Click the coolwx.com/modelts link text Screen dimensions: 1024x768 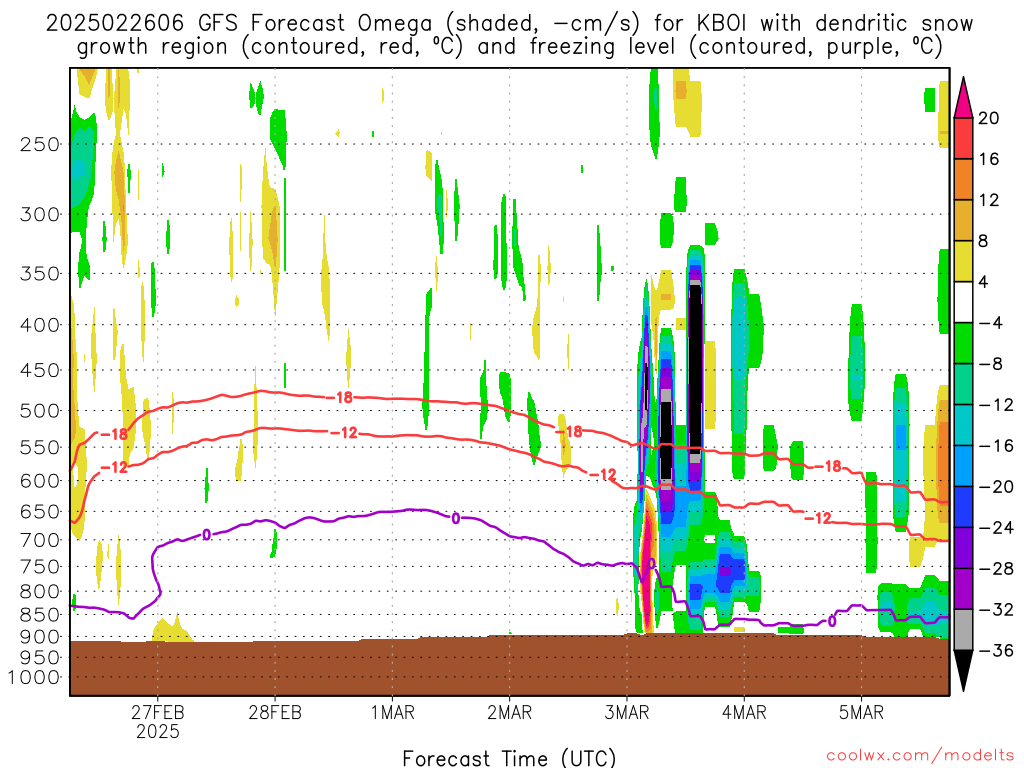(920, 756)
